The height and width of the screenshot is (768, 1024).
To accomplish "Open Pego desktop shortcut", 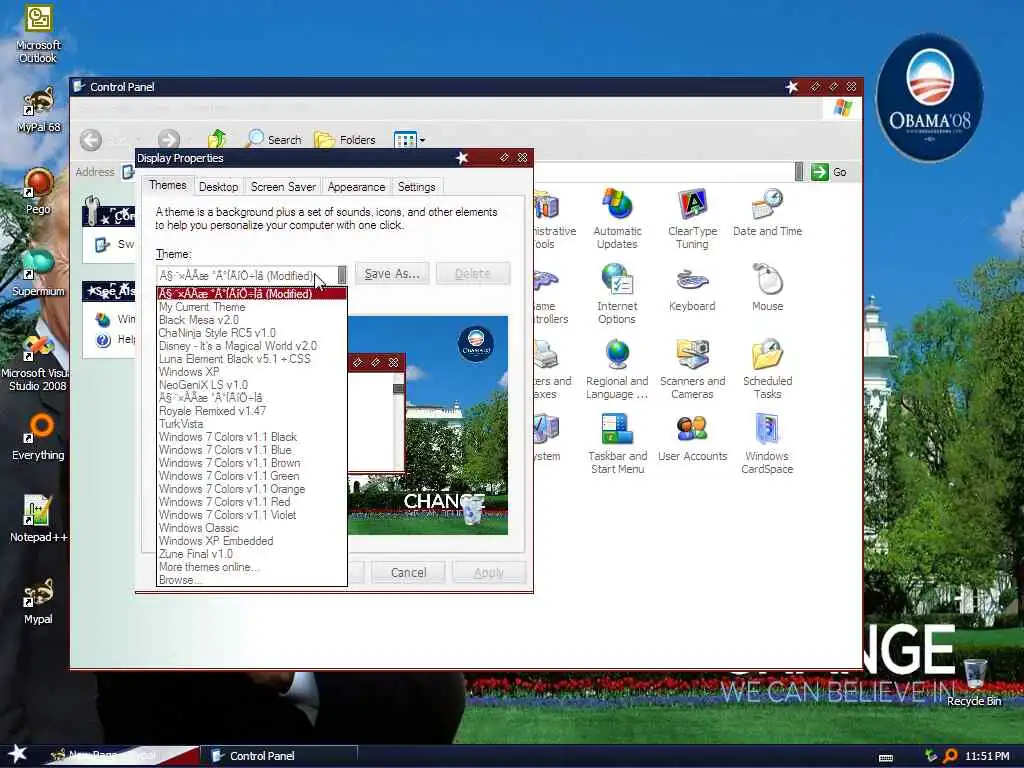I will click(38, 191).
